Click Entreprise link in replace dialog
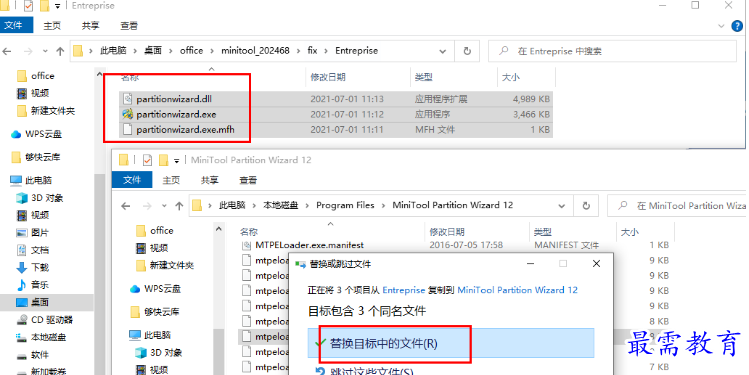Screen dimensions: 749x375 404,290
